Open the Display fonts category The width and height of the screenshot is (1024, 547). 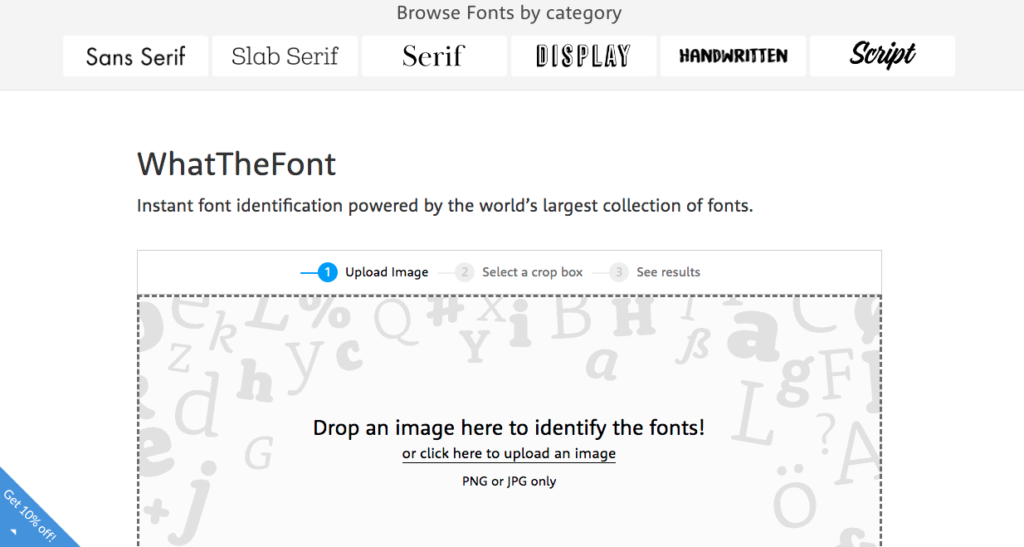583,56
